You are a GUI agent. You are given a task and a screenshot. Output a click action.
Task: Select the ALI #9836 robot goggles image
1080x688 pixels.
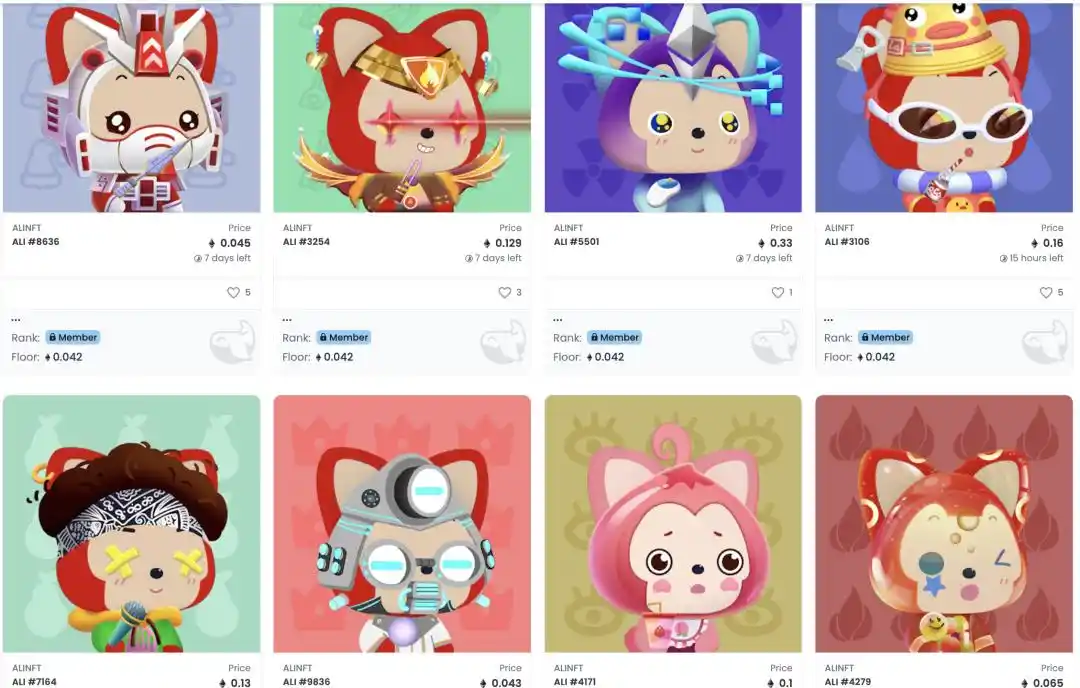pyautogui.click(x=402, y=523)
